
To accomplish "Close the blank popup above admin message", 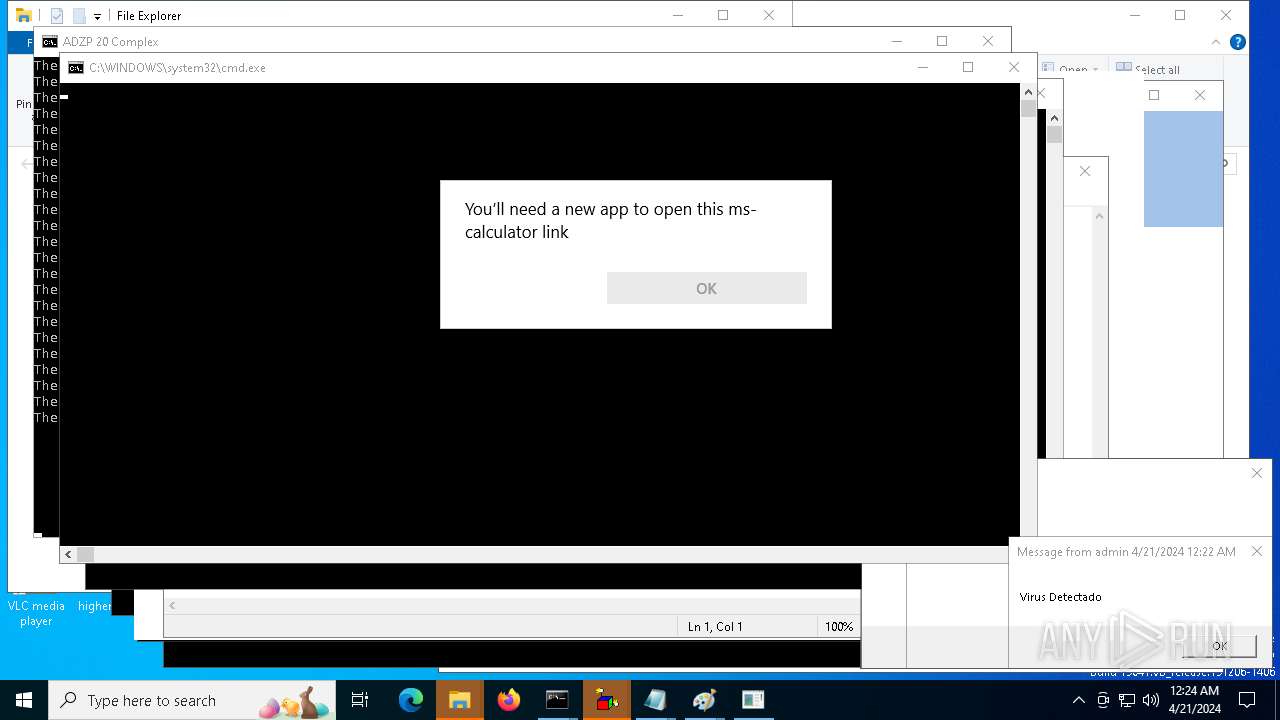I will [1257, 473].
